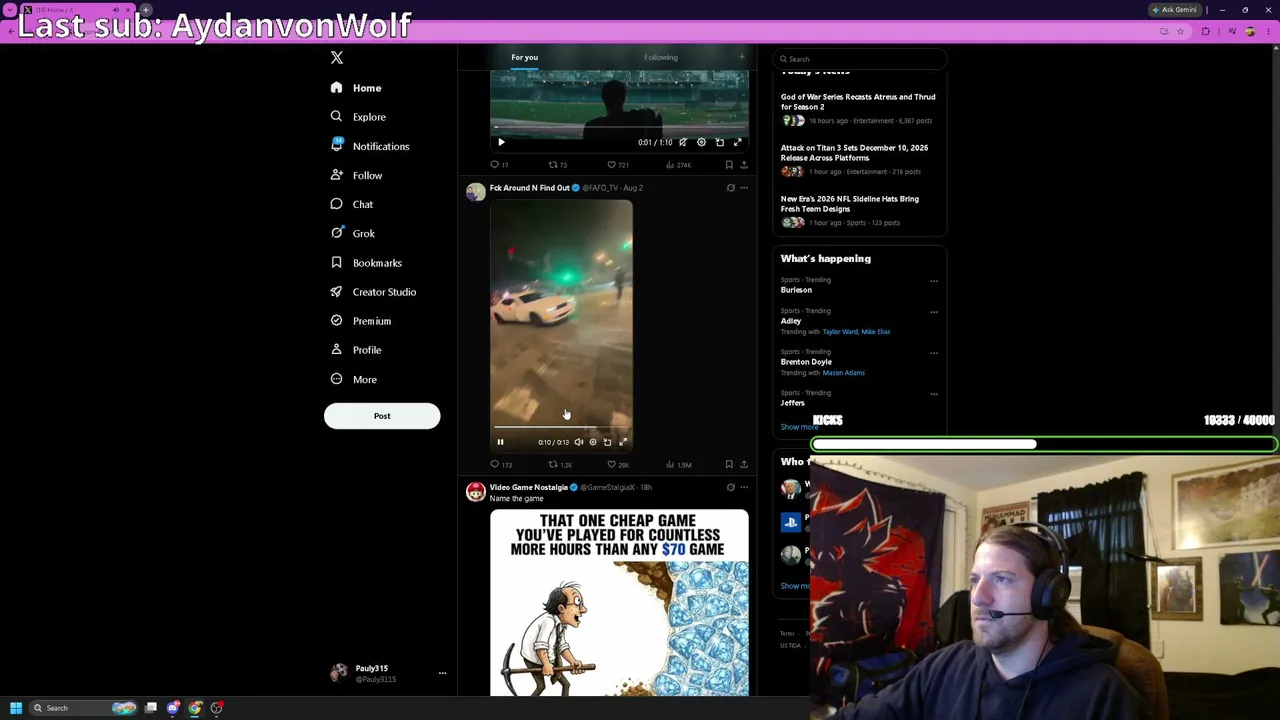The width and height of the screenshot is (1280, 720).
Task: Bookmark the stadium video post
Action: click(729, 165)
